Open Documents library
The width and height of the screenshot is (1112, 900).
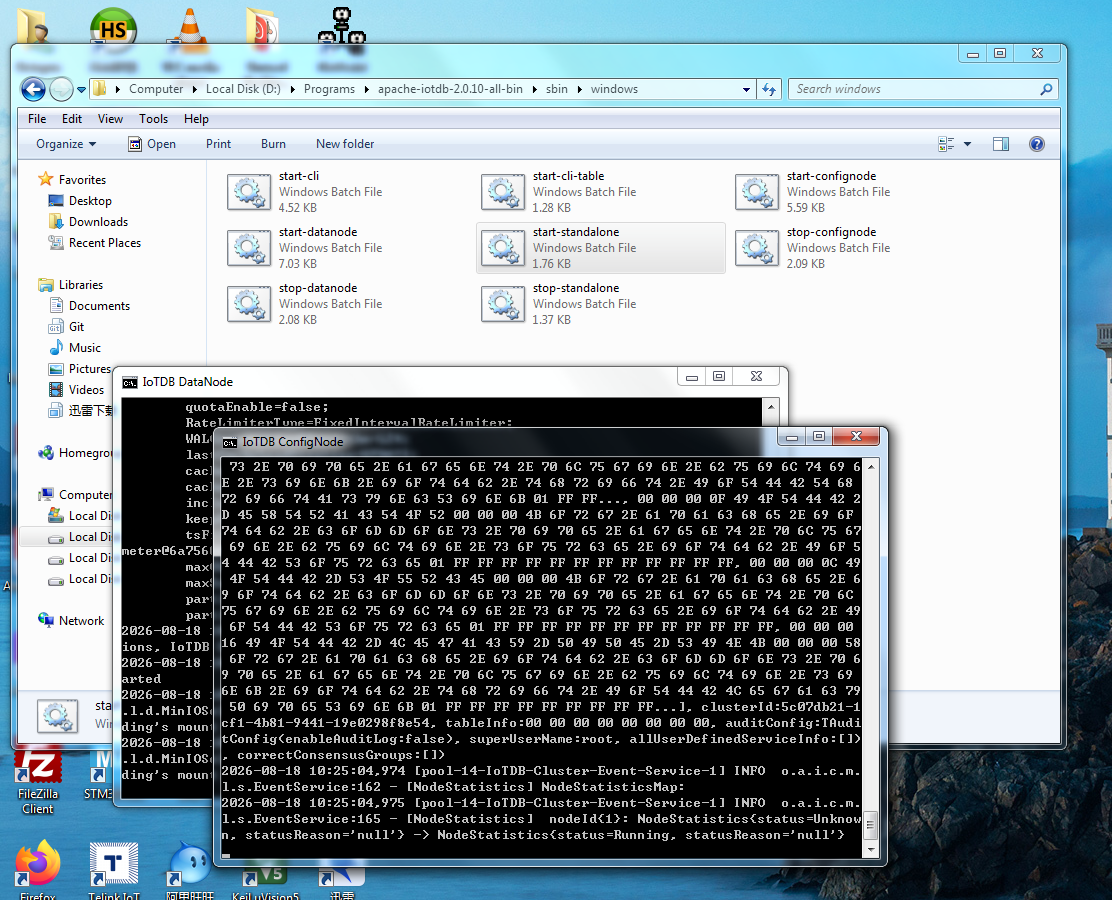coord(99,306)
